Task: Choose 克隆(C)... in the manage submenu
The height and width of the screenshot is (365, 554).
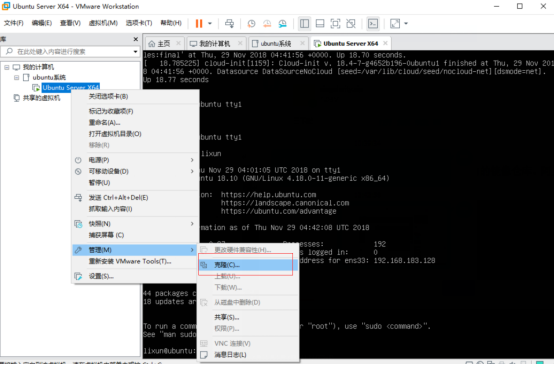Action: tap(248, 265)
